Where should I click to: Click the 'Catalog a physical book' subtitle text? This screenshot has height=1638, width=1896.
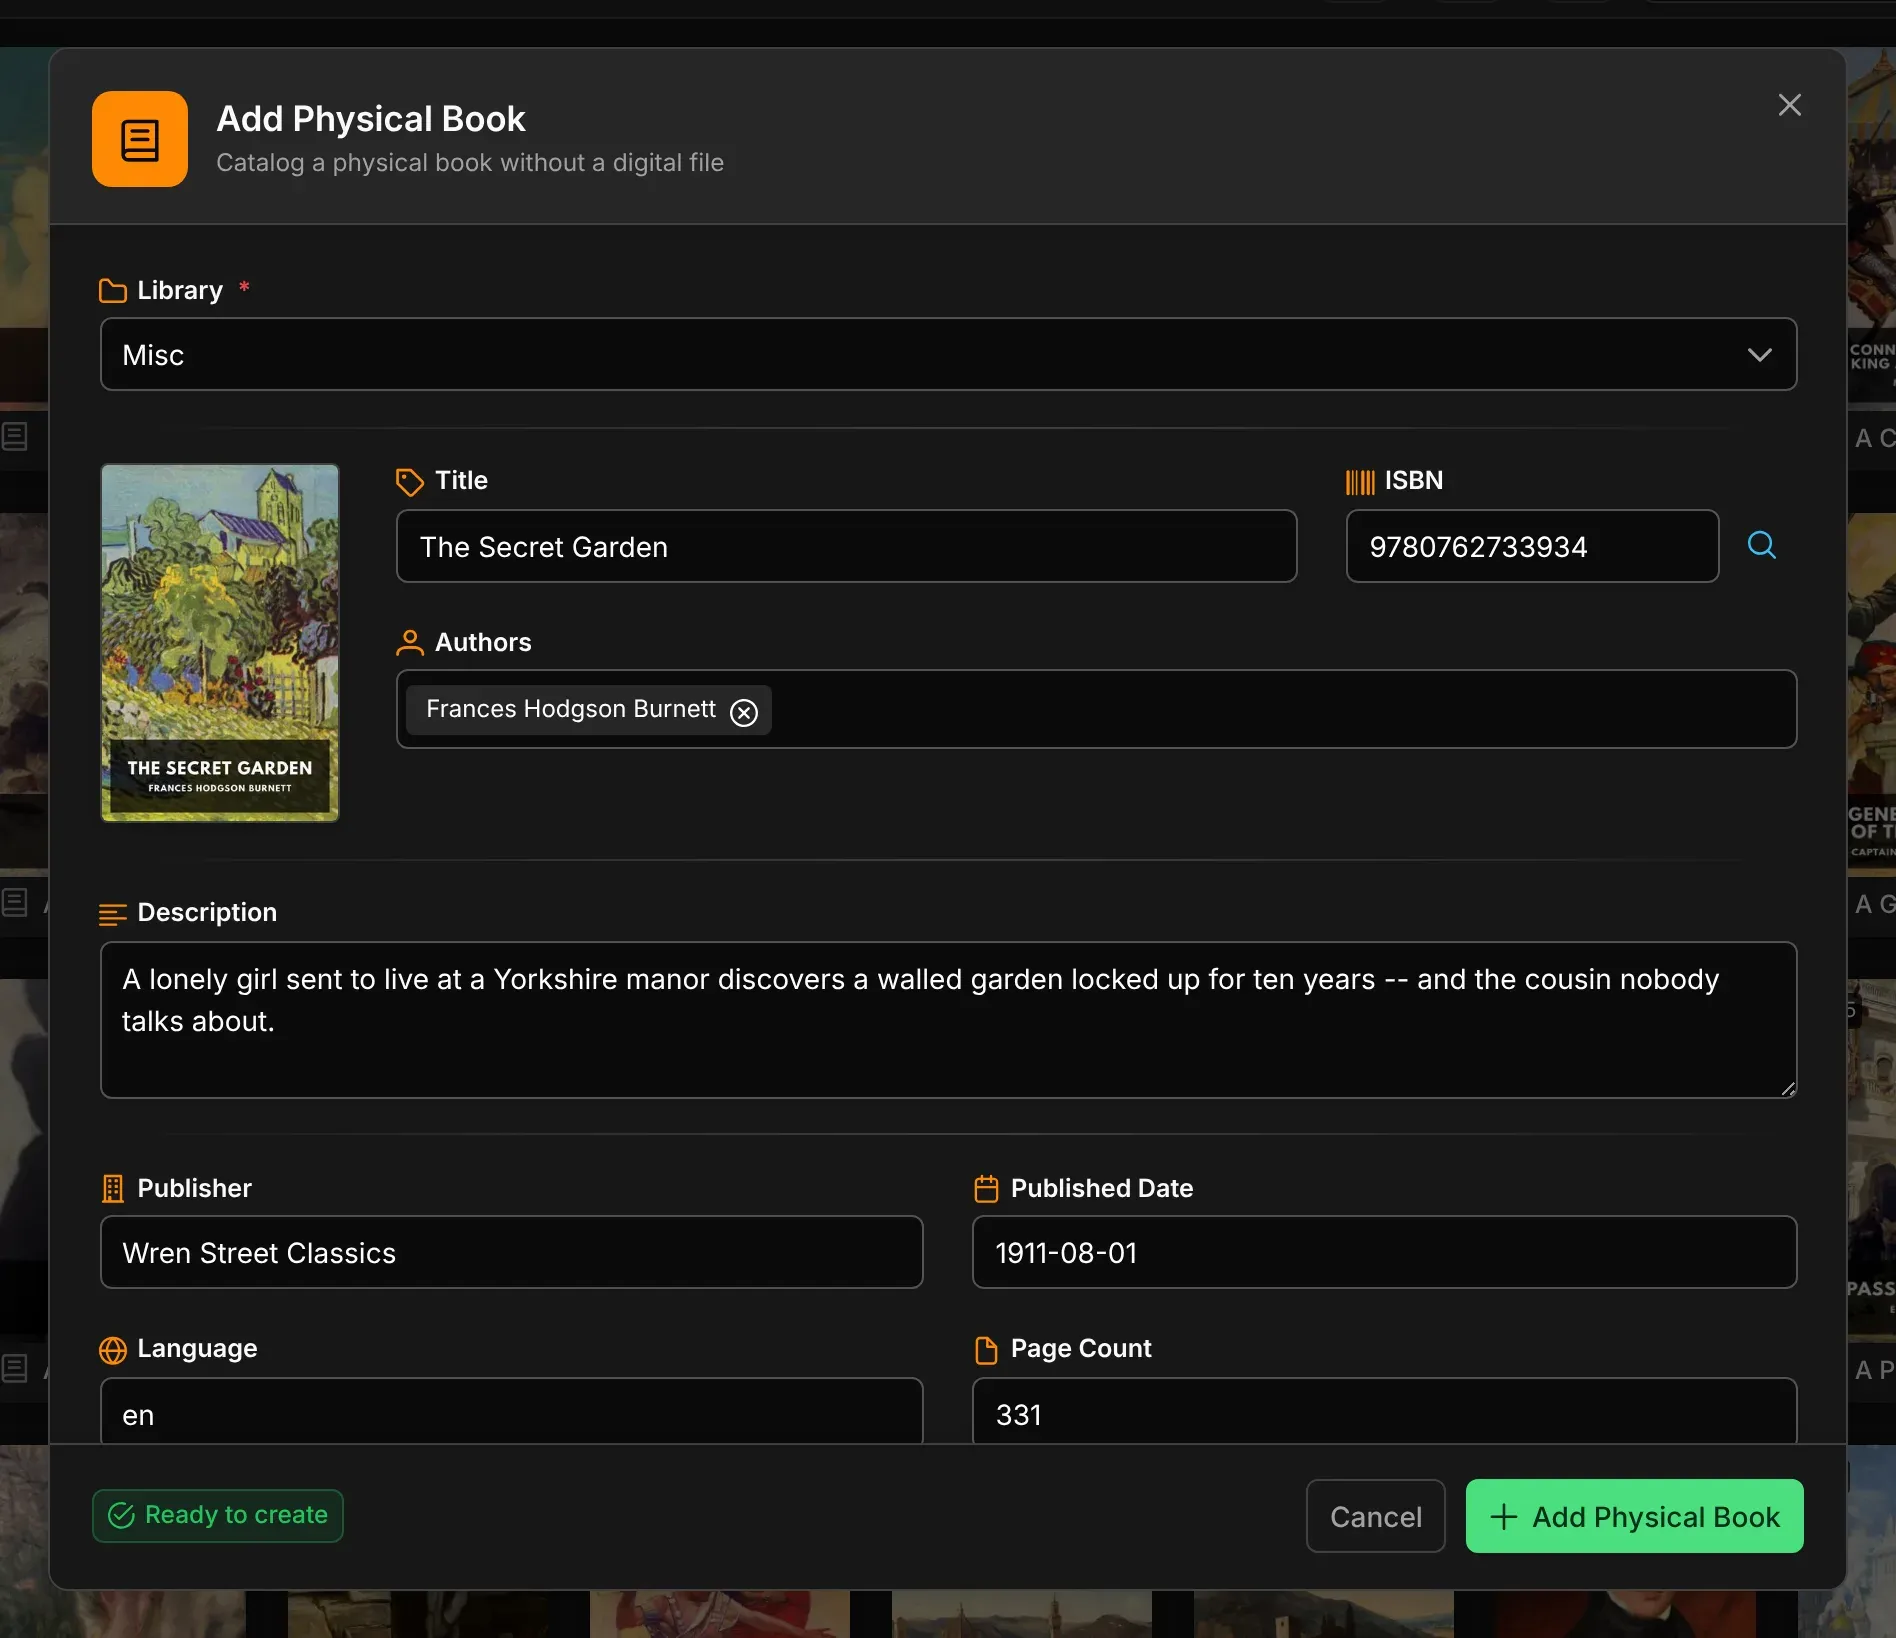click(x=470, y=163)
